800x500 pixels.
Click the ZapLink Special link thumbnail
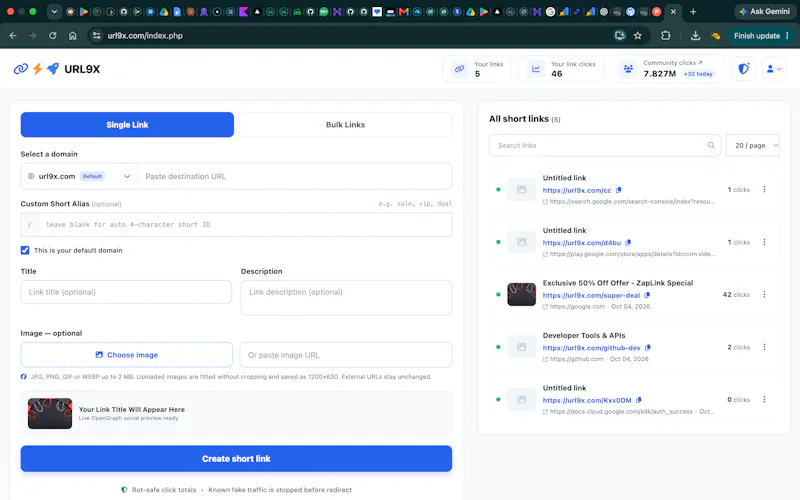(521, 294)
